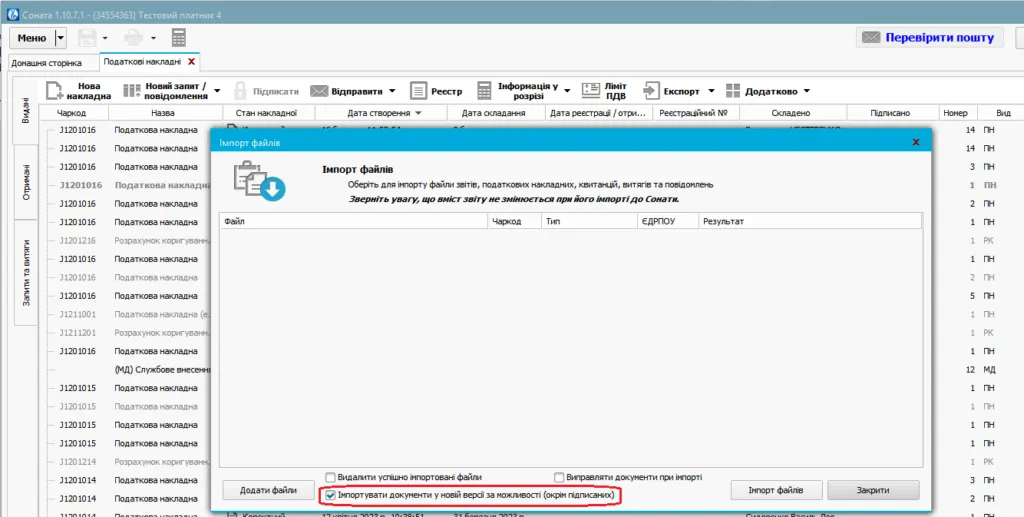The image size is (1024, 517).
Task: Click the Підписати lock icon
Action: pos(241,91)
